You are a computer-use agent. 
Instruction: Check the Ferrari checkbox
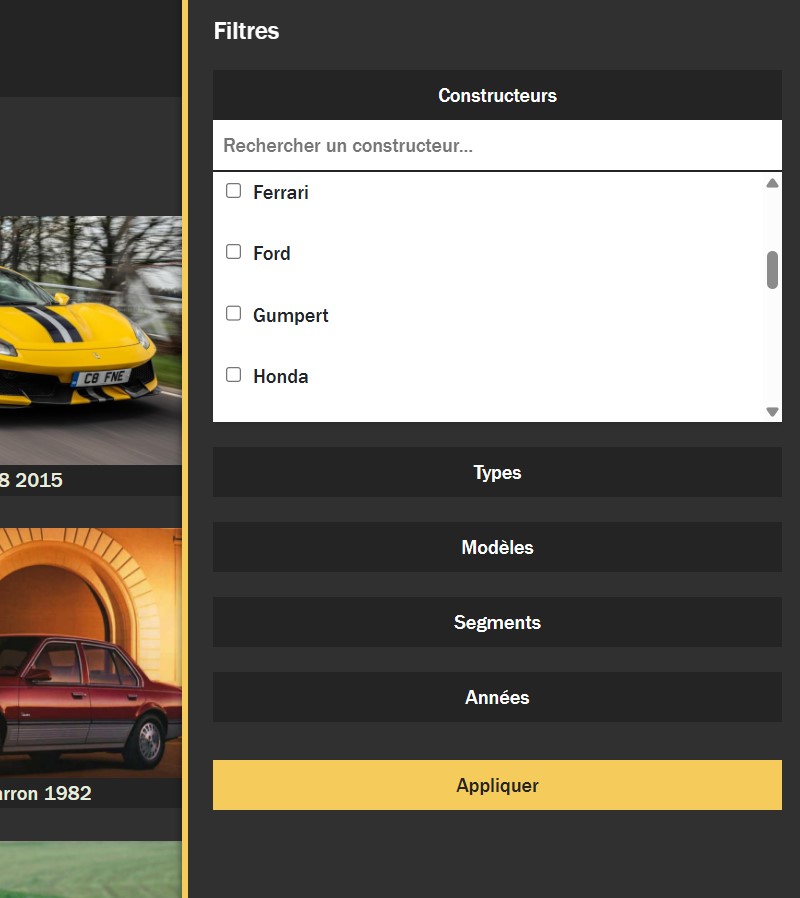coord(234,191)
